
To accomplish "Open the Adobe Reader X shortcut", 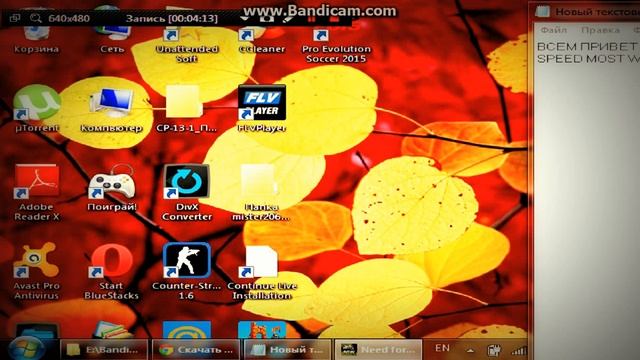I will point(37,193).
